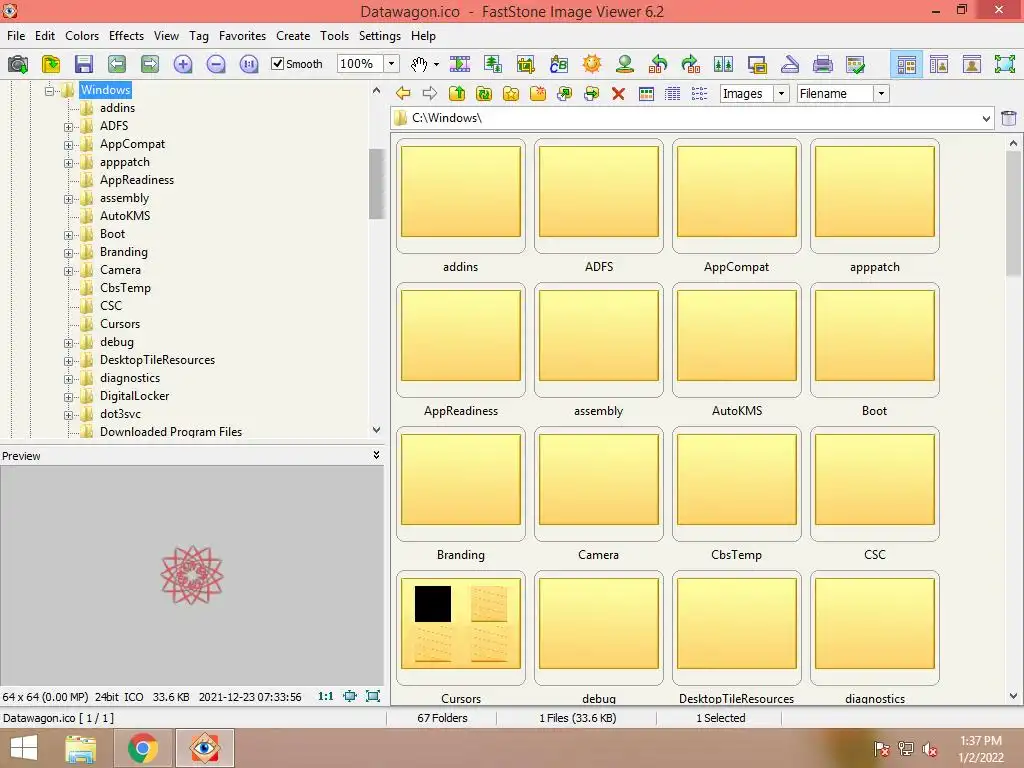
Task: Go to the next image
Action: pyautogui.click(x=150, y=64)
